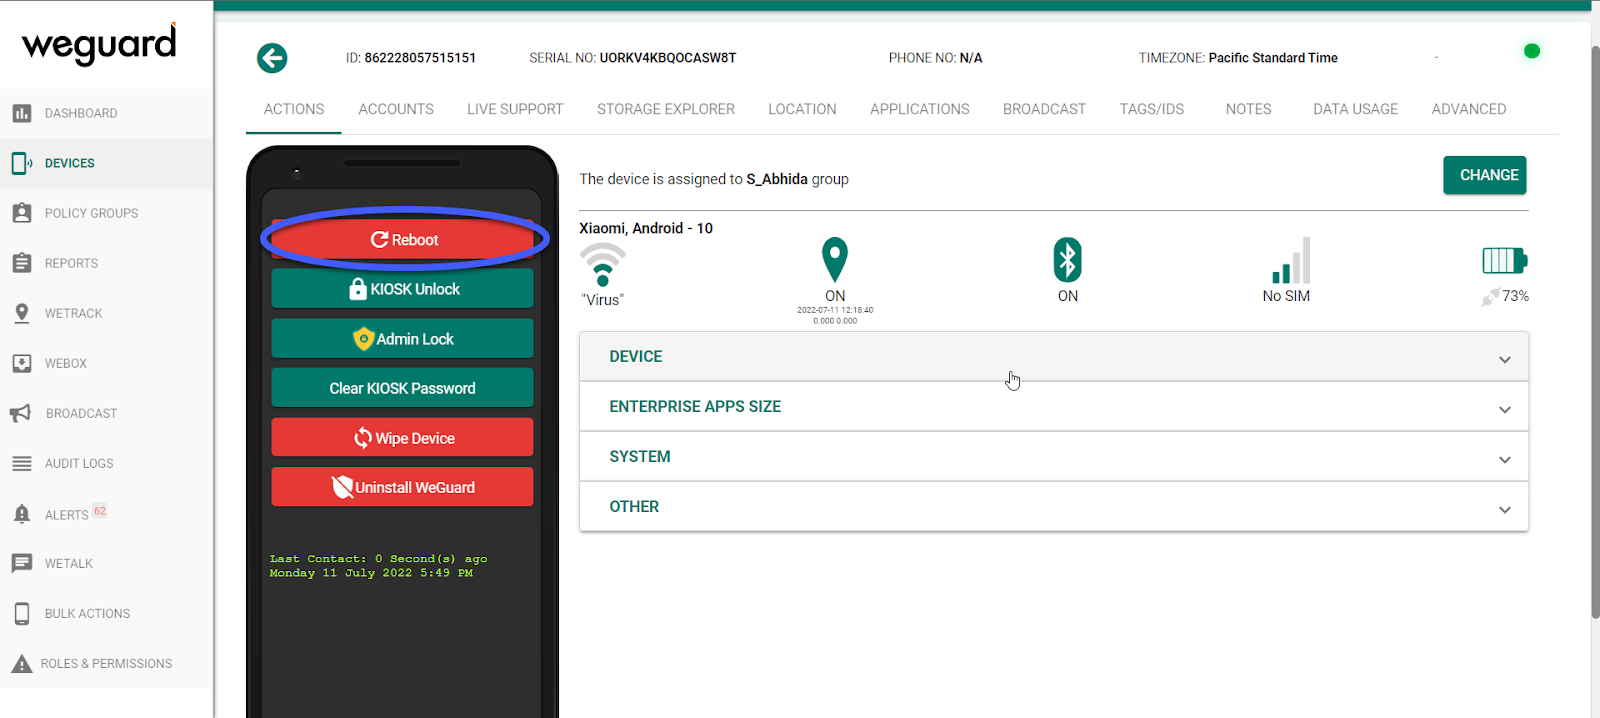Click the Wi-Fi status icon

point(602,264)
